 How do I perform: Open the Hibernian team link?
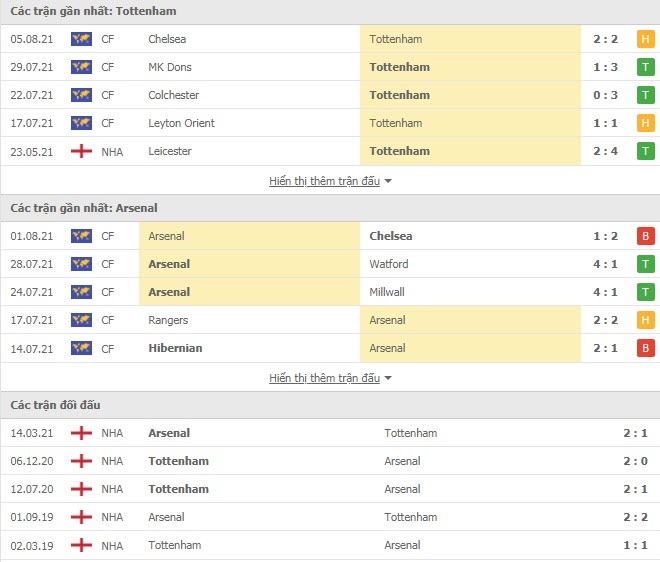[175, 348]
